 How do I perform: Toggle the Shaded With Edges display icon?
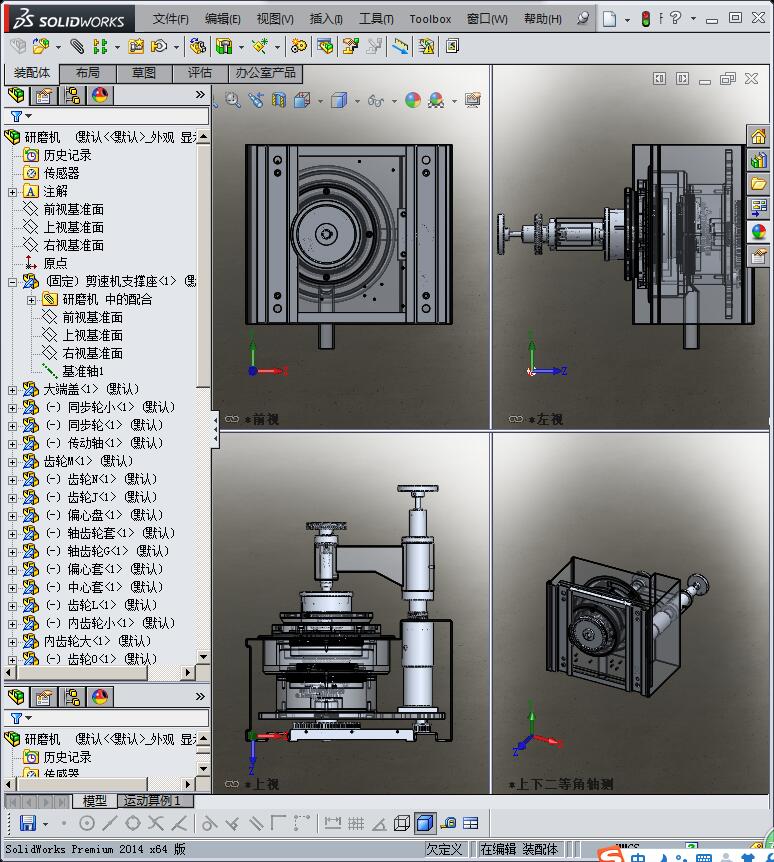425,823
